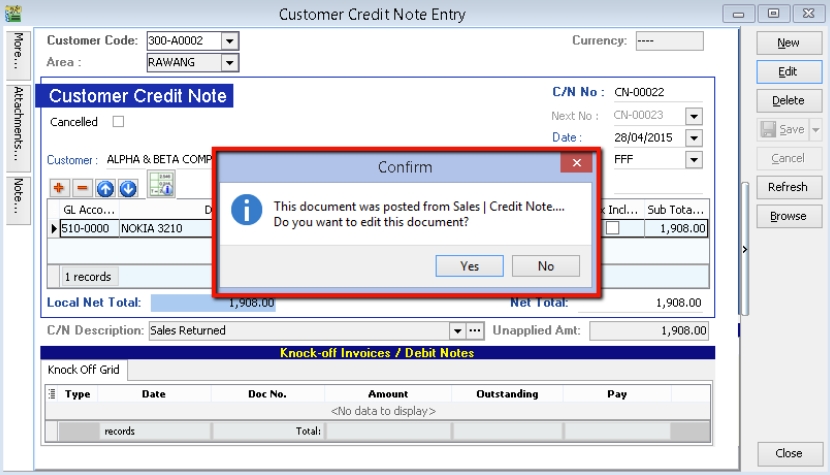Expand the Customer Code dropdown
830x475 pixels.
(229, 41)
